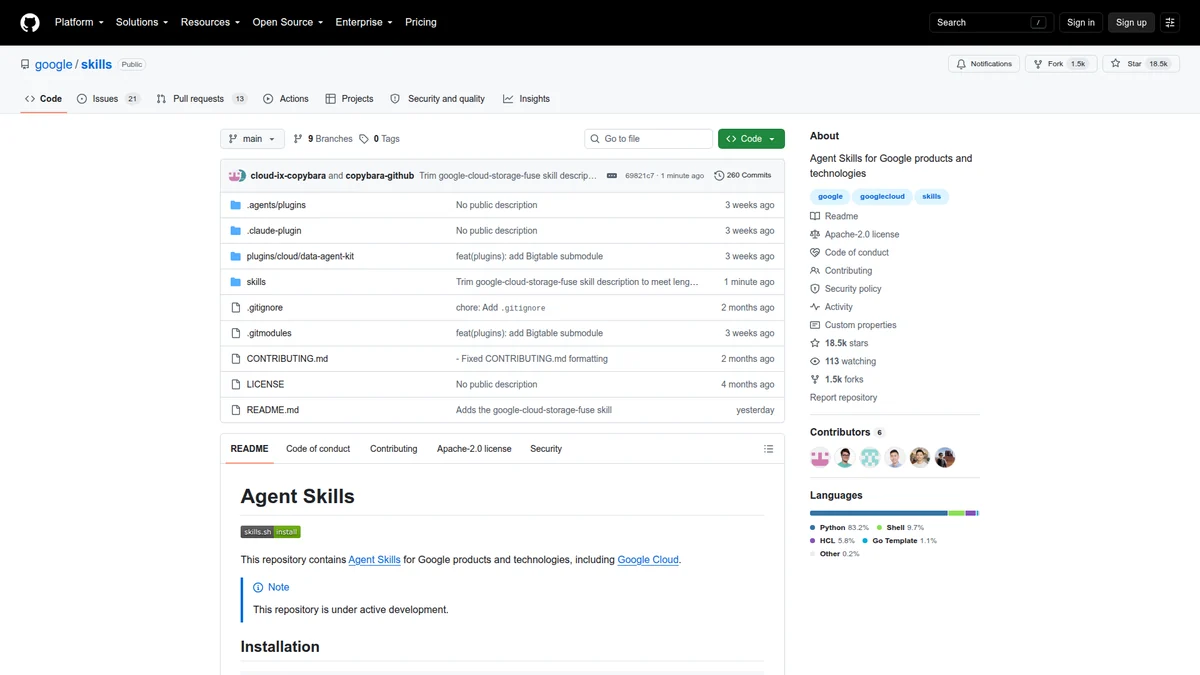Go to the Pricing page
Viewport: 1200px width, 675px height.
click(x=421, y=22)
